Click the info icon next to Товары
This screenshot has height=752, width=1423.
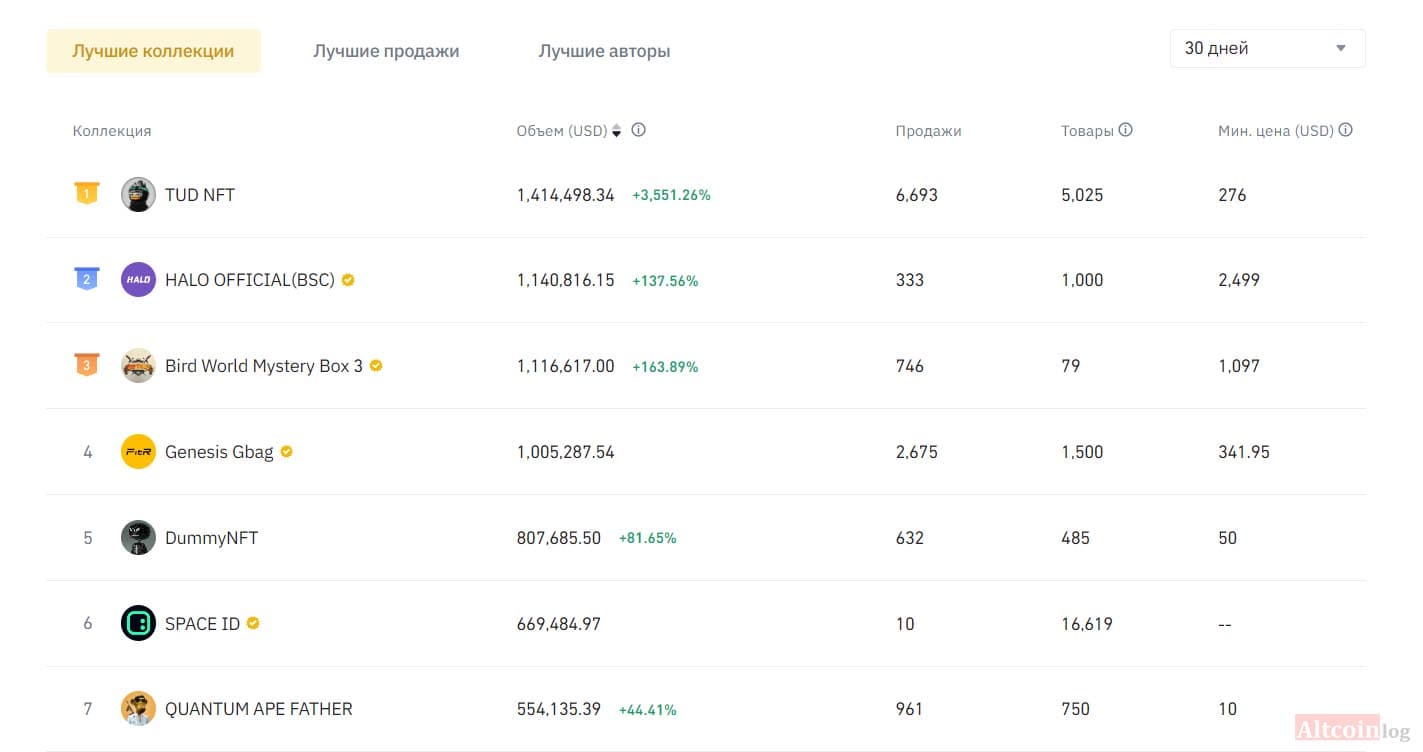pyautogui.click(x=1125, y=130)
